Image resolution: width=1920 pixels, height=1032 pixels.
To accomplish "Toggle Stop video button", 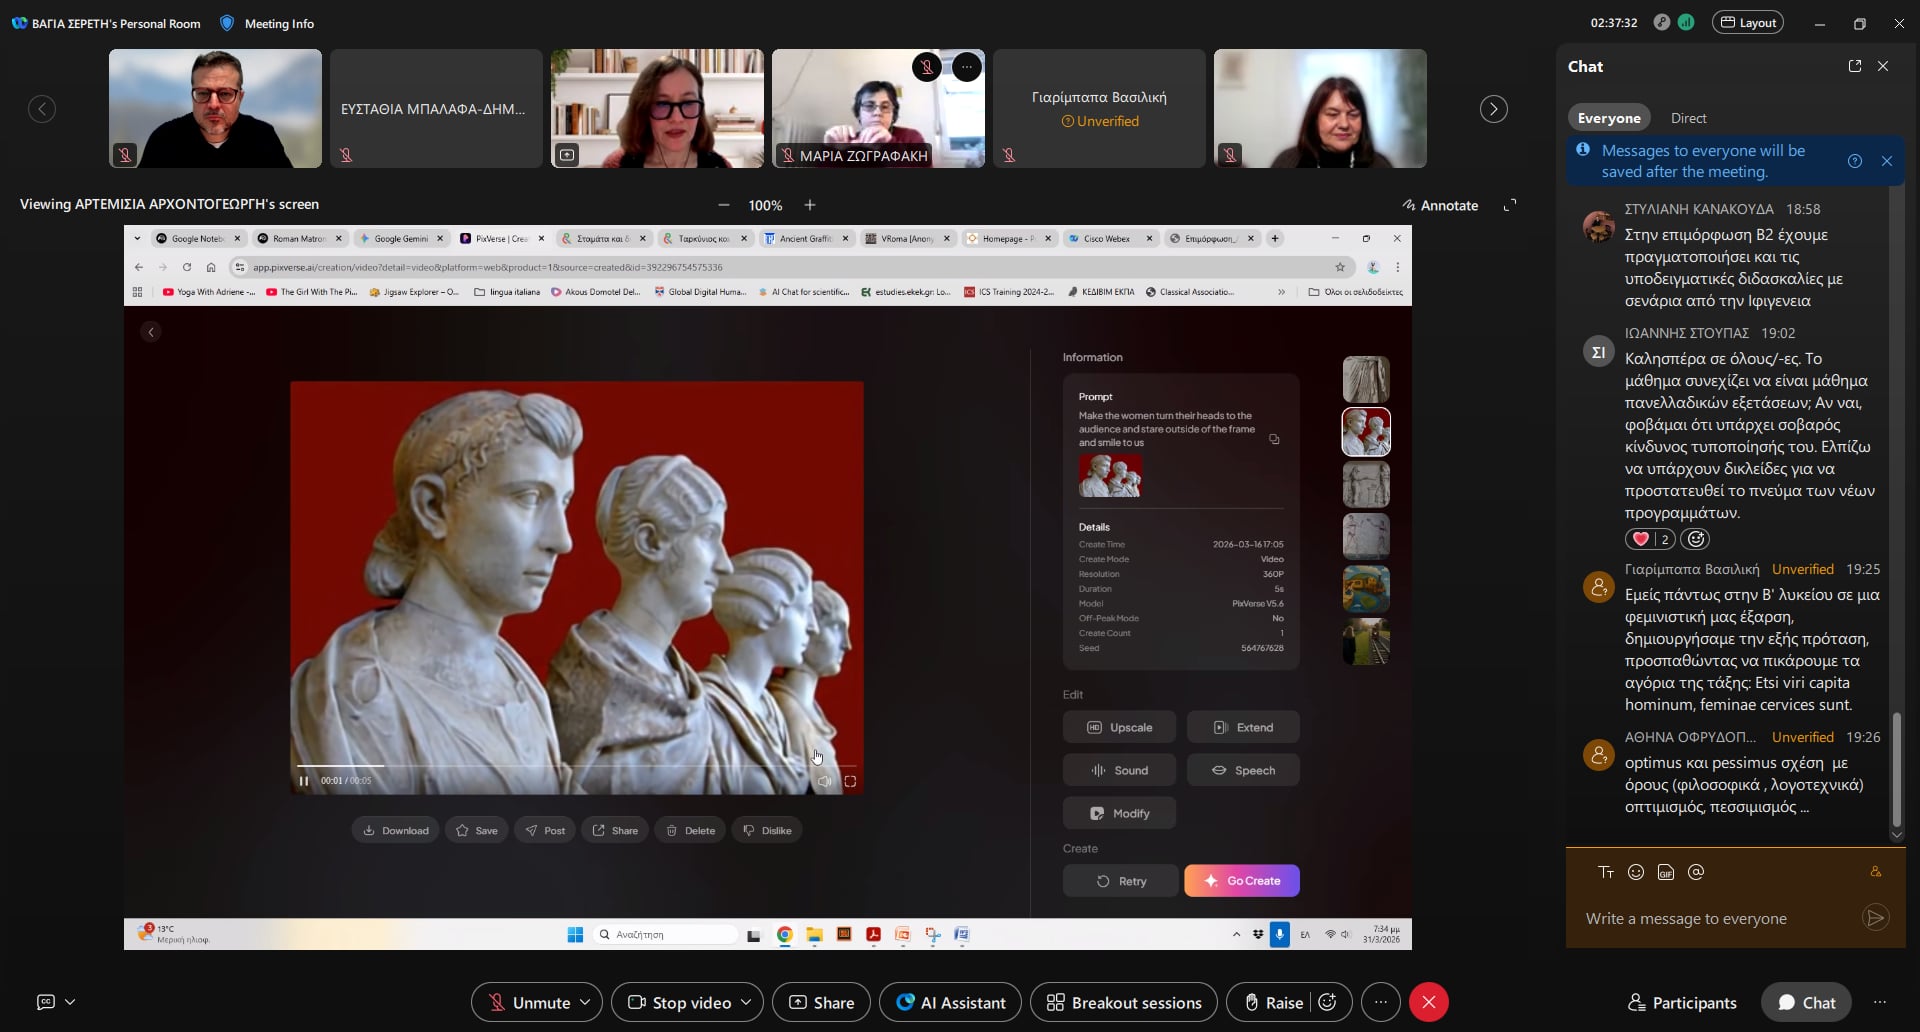I will click(x=677, y=1002).
